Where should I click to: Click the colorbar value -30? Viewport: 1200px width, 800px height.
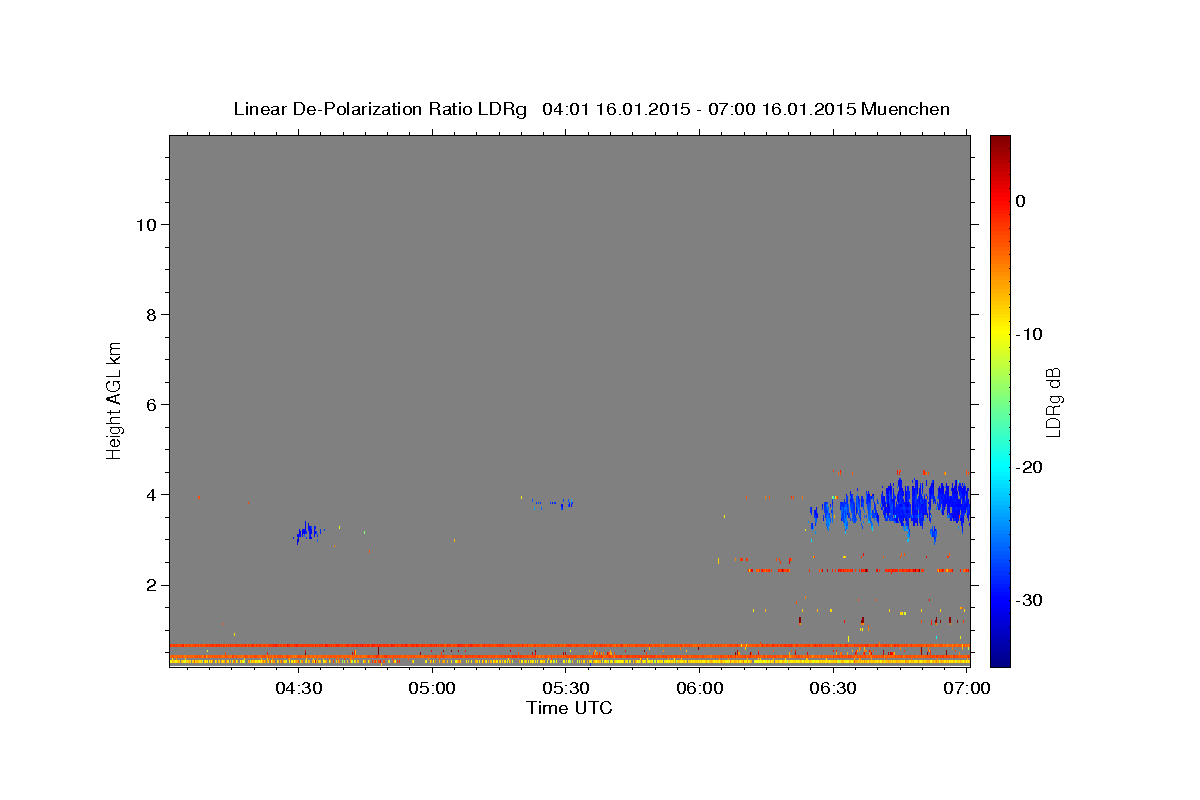click(1030, 600)
